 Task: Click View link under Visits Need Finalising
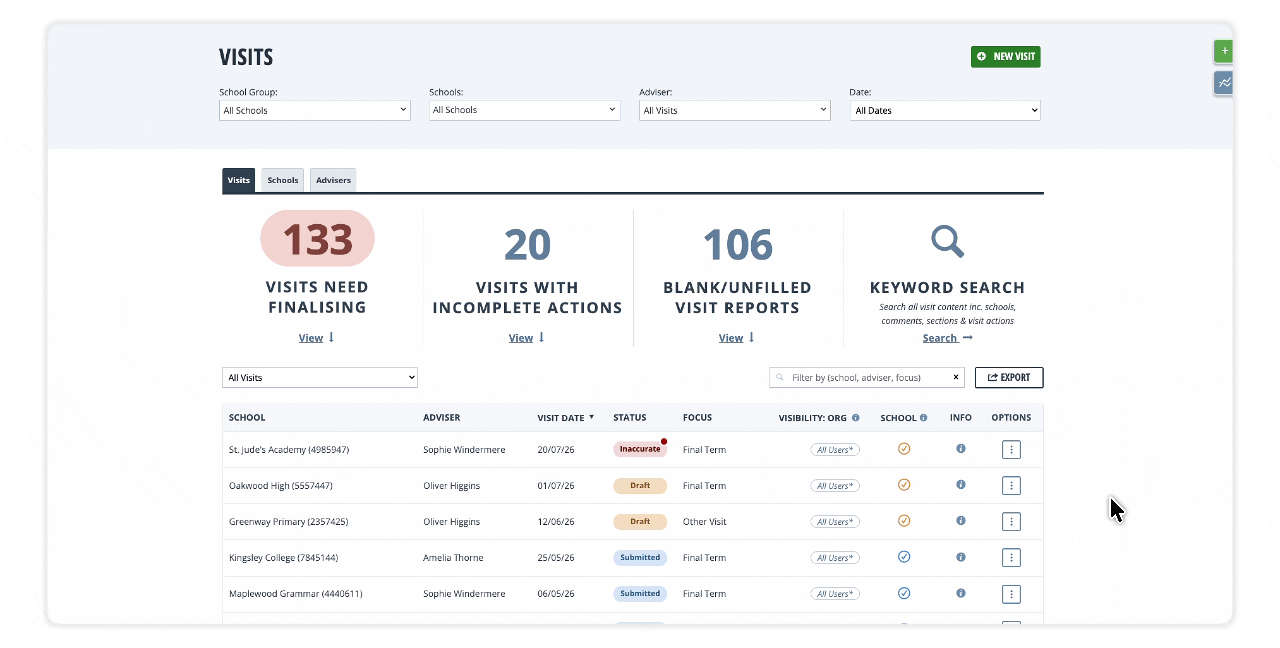311,338
